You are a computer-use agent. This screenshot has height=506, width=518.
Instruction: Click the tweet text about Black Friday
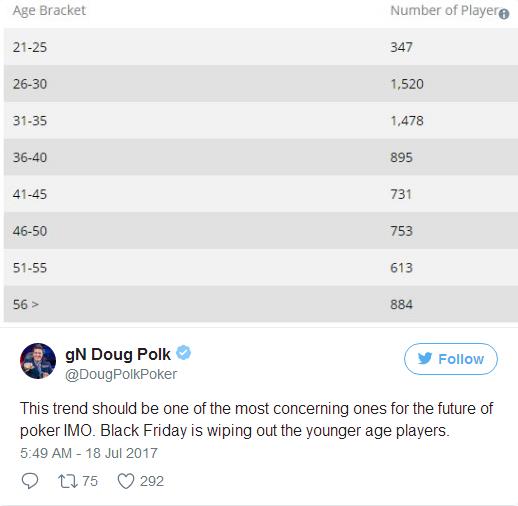click(x=257, y=419)
